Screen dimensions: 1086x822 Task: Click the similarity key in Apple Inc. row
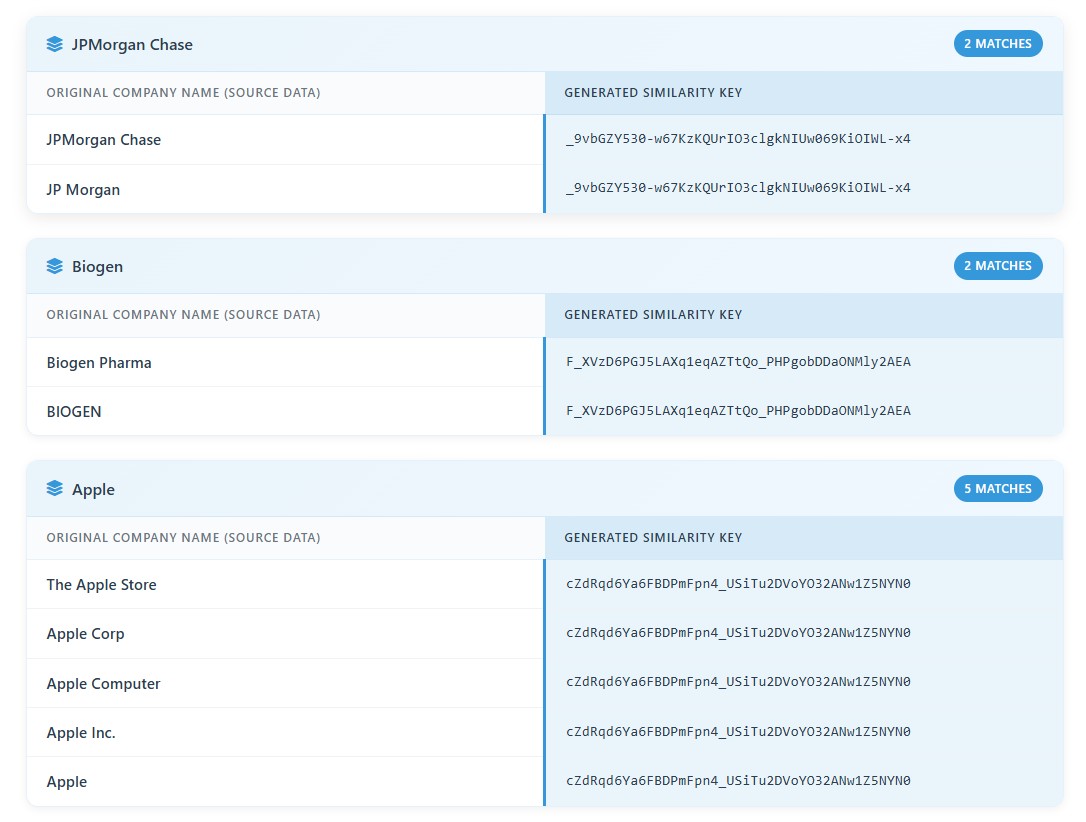(x=738, y=732)
